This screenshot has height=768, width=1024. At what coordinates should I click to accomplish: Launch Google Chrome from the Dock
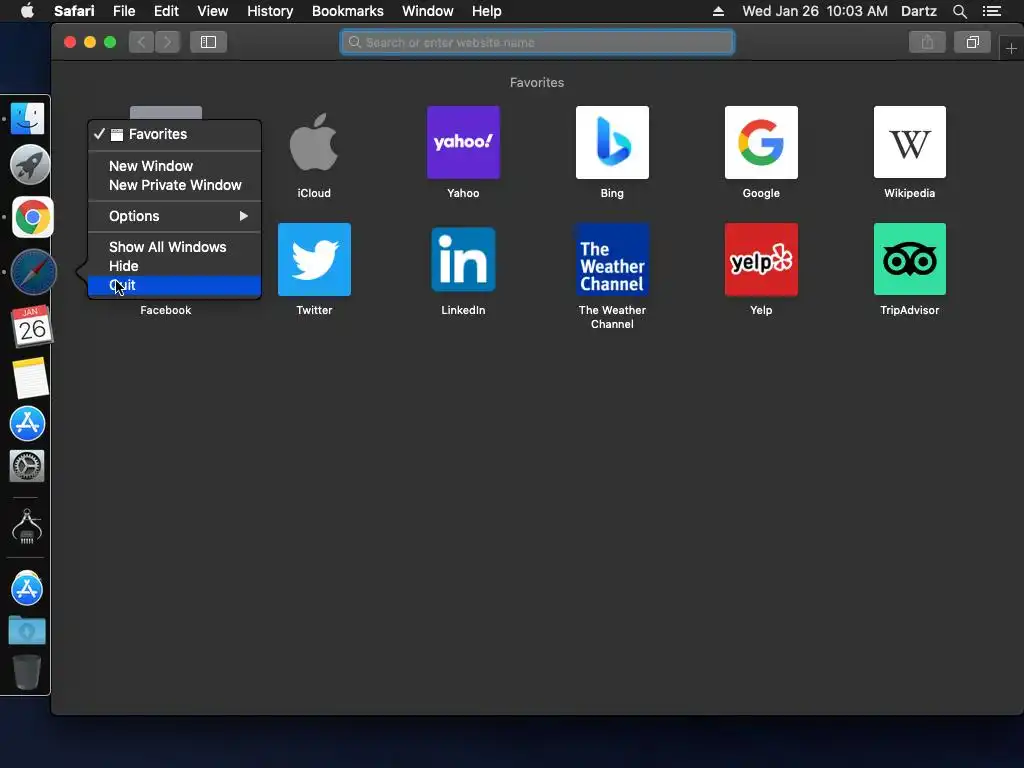pyautogui.click(x=32, y=217)
